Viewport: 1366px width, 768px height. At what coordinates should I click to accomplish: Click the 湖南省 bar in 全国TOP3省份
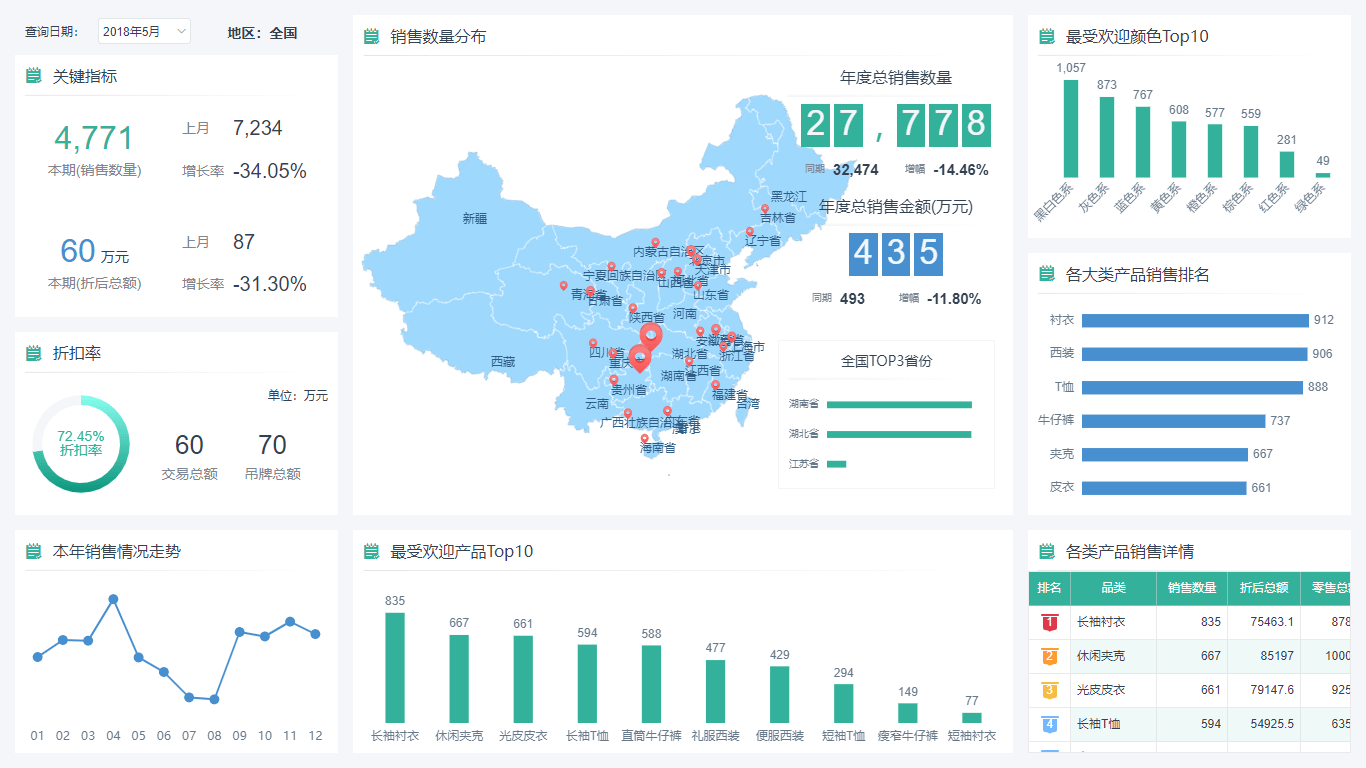(899, 405)
